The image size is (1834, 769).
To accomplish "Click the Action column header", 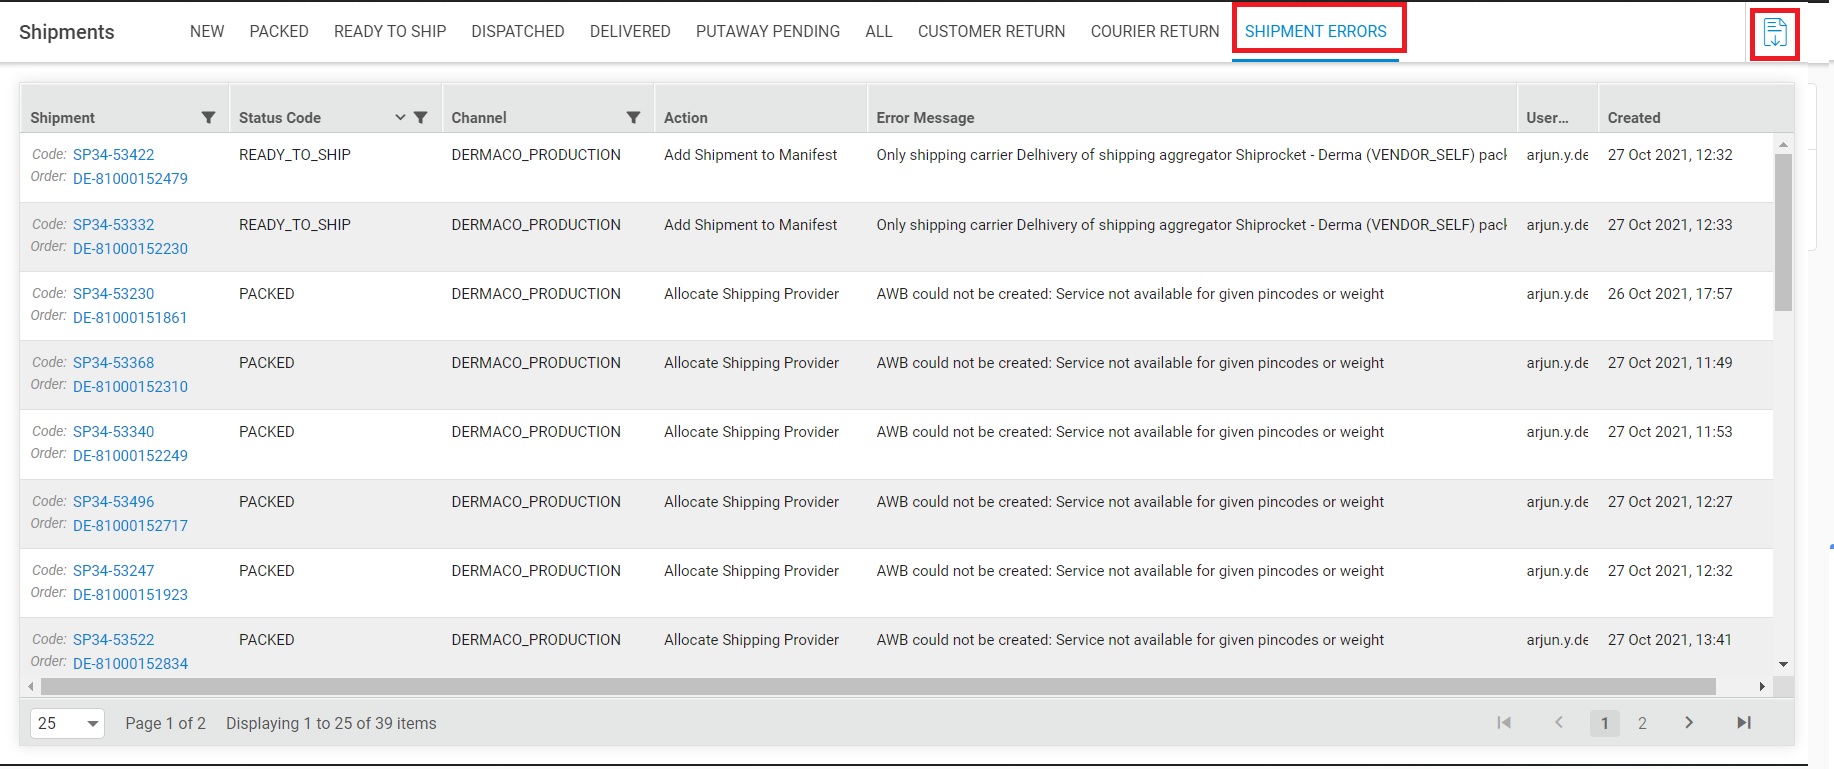I will click(686, 118).
